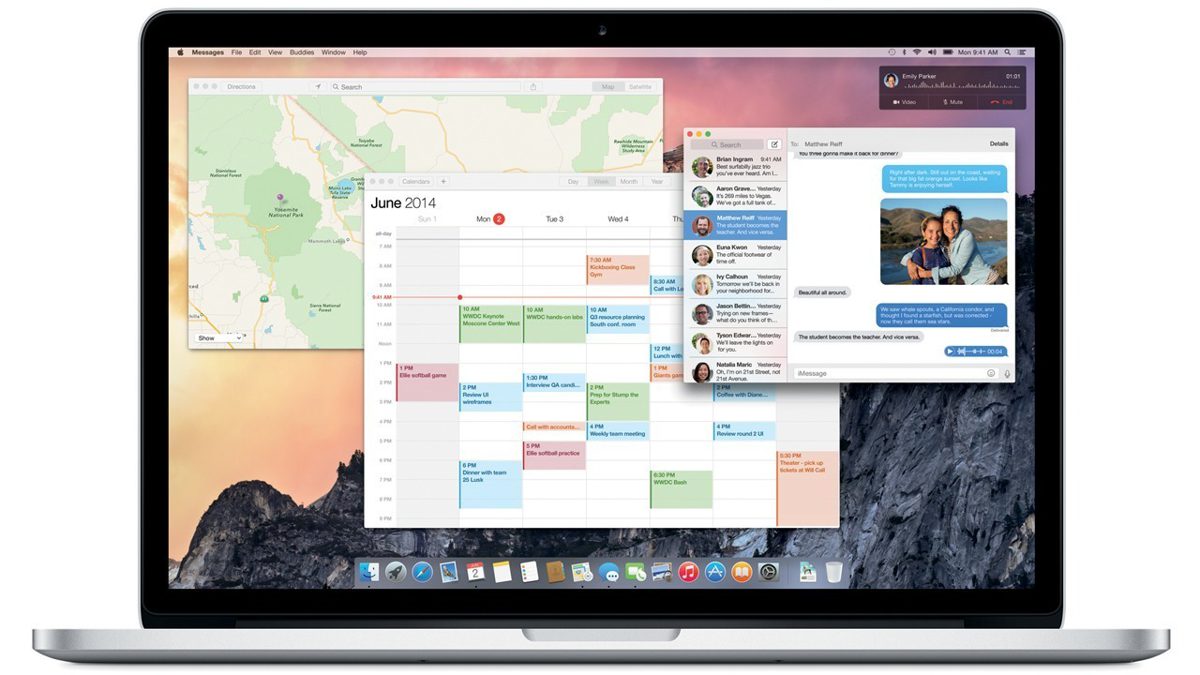Switch Maps to Satellite view

coord(640,87)
